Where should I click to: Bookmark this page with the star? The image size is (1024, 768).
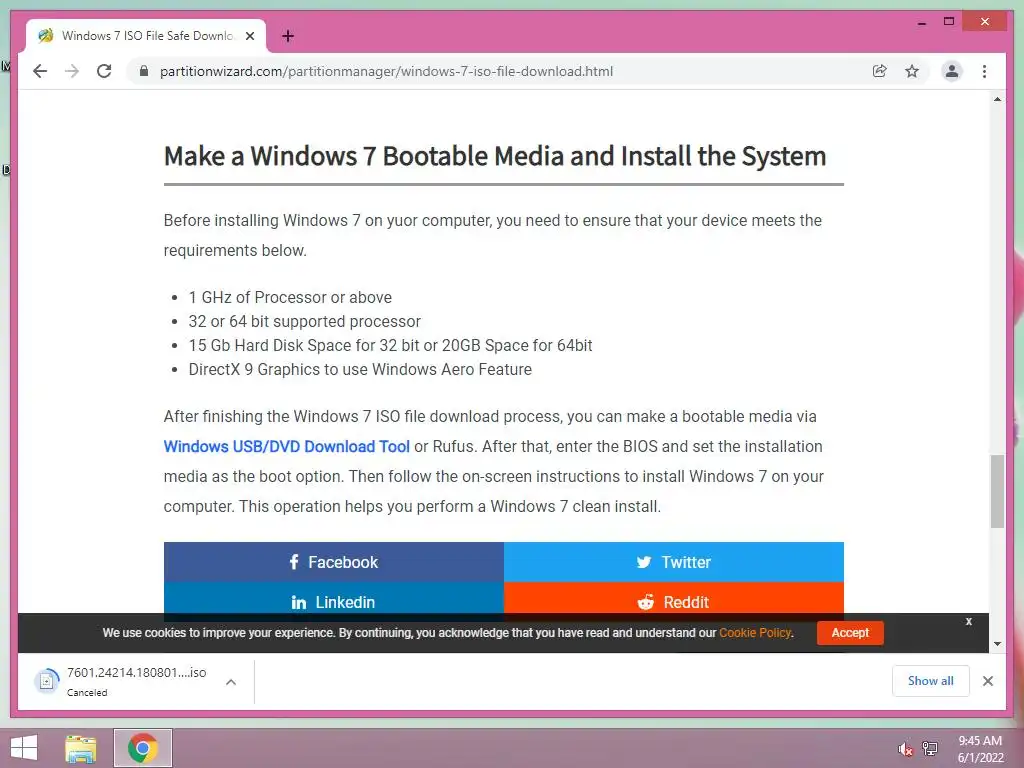tap(912, 71)
